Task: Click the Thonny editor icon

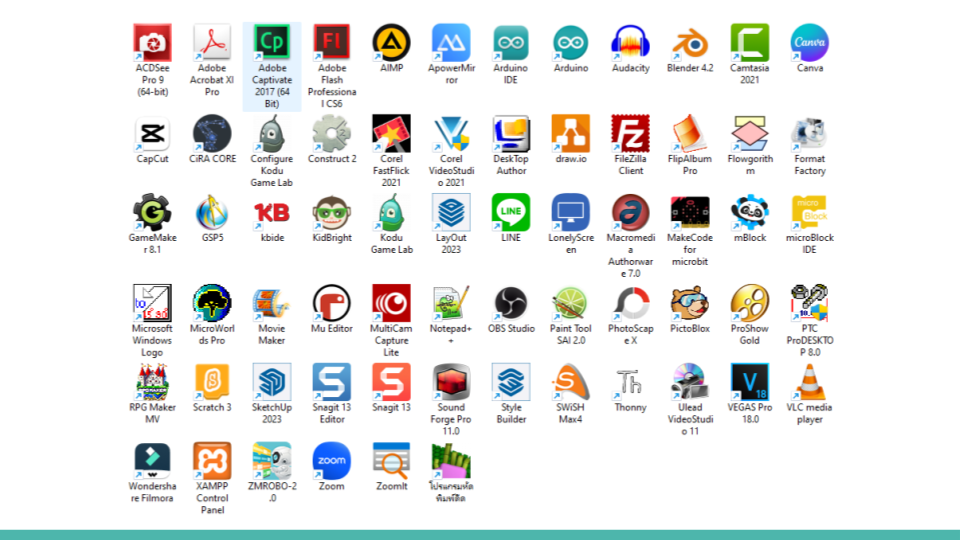Action: (x=630, y=382)
